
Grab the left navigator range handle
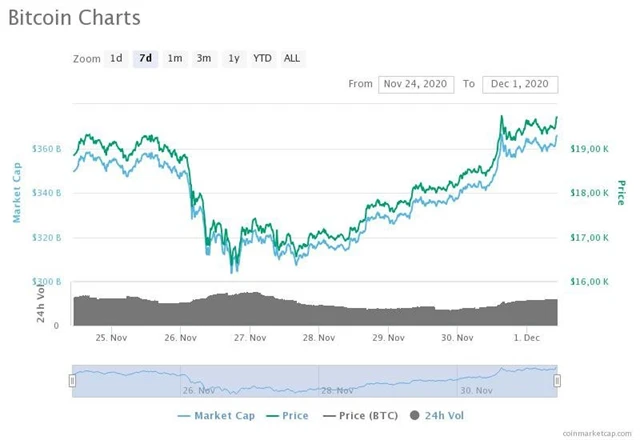(x=72, y=380)
